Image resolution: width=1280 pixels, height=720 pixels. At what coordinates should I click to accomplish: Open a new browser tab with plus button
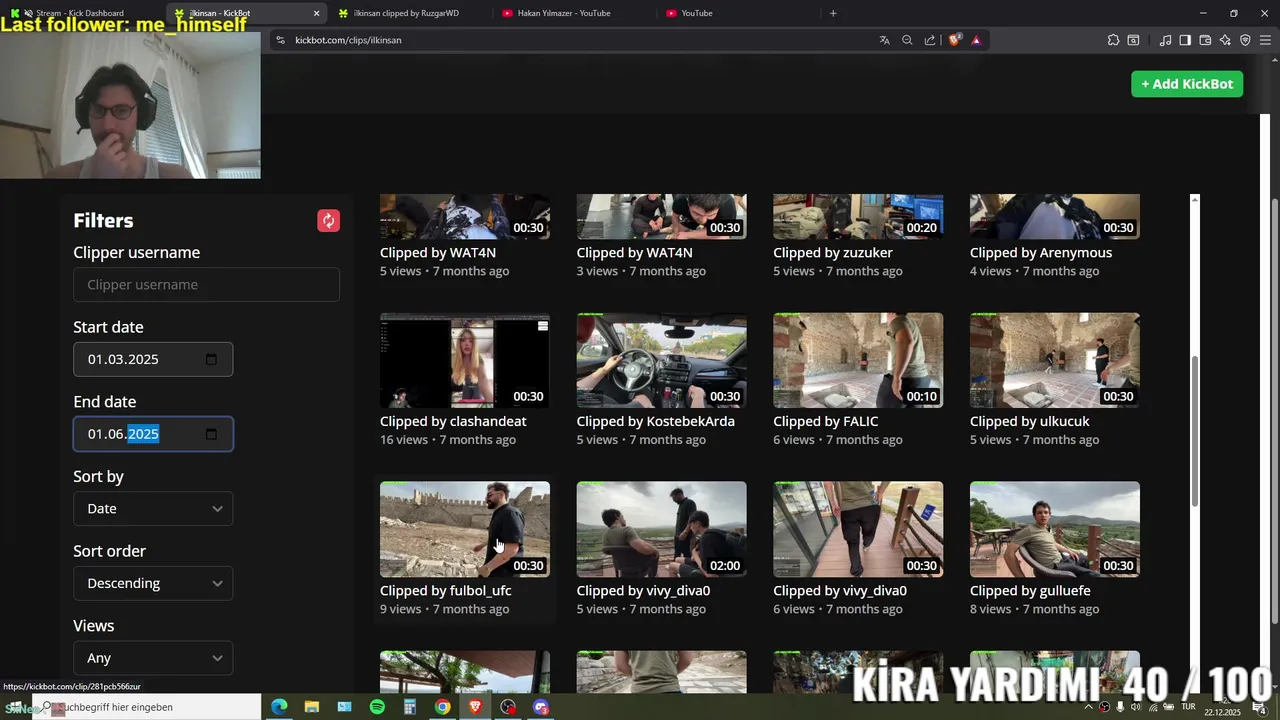click(x=833, y=13)
